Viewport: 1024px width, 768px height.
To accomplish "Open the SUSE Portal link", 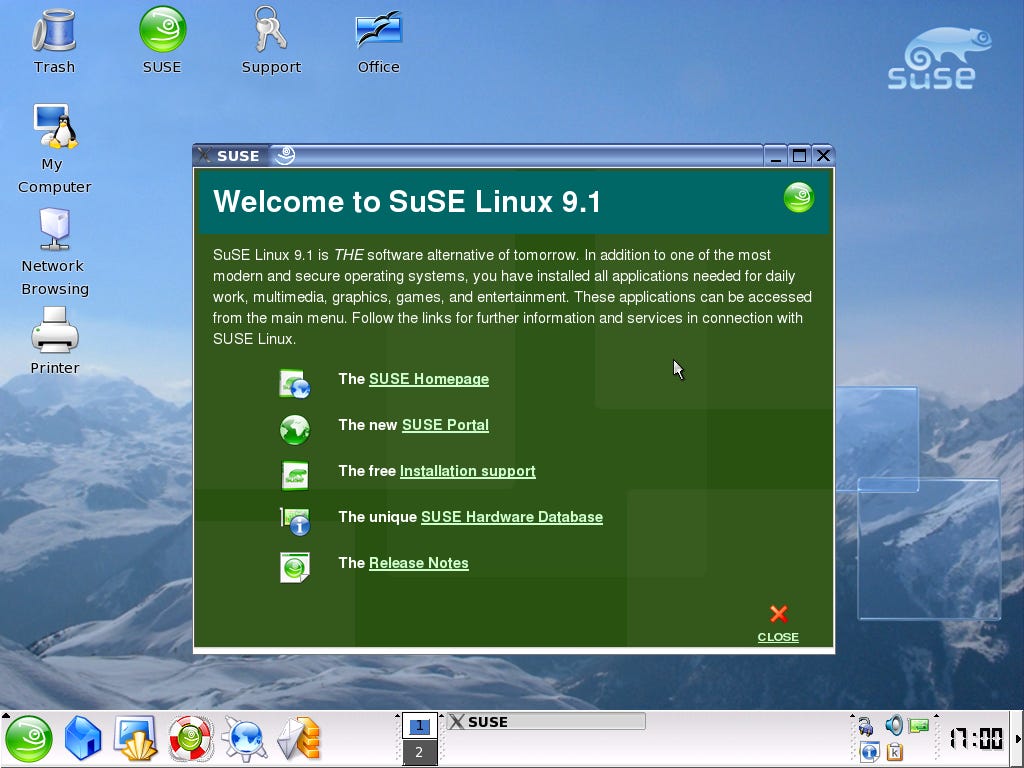I will (x=445, y=425).
